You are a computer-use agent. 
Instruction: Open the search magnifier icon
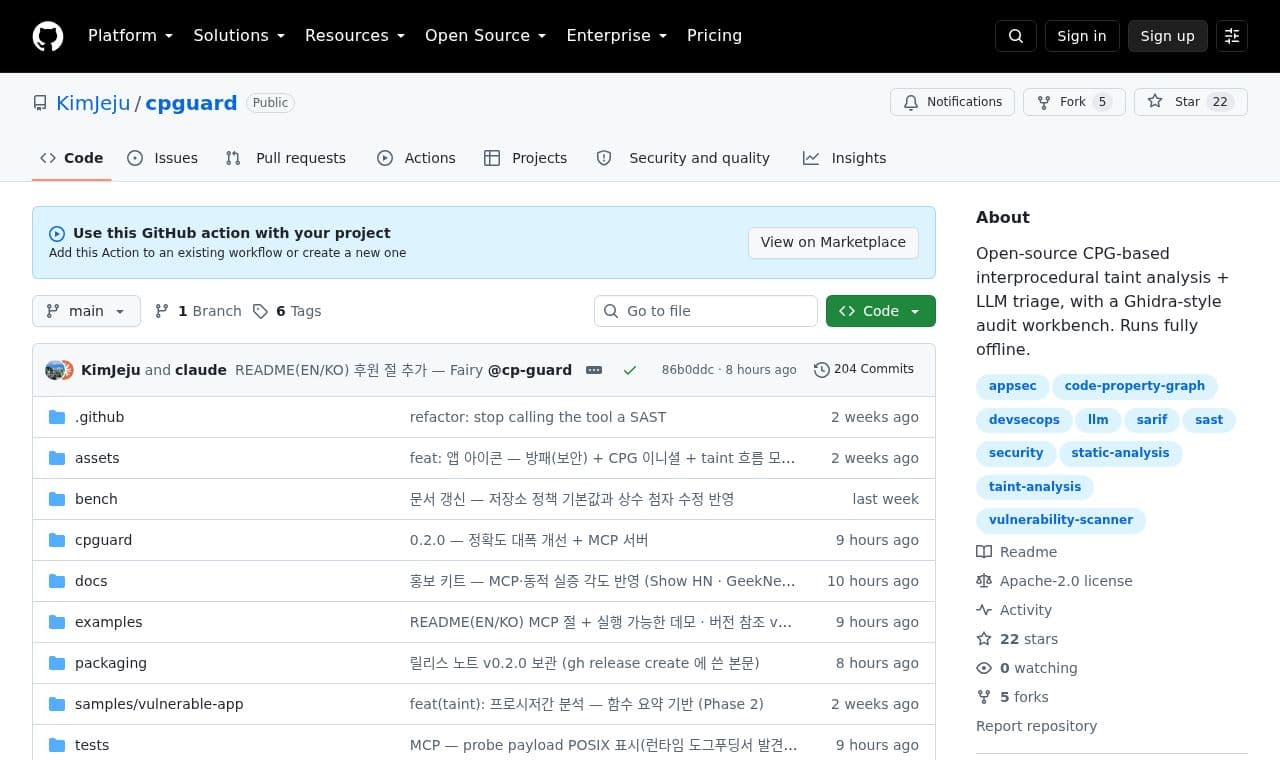pos(1016,36)
